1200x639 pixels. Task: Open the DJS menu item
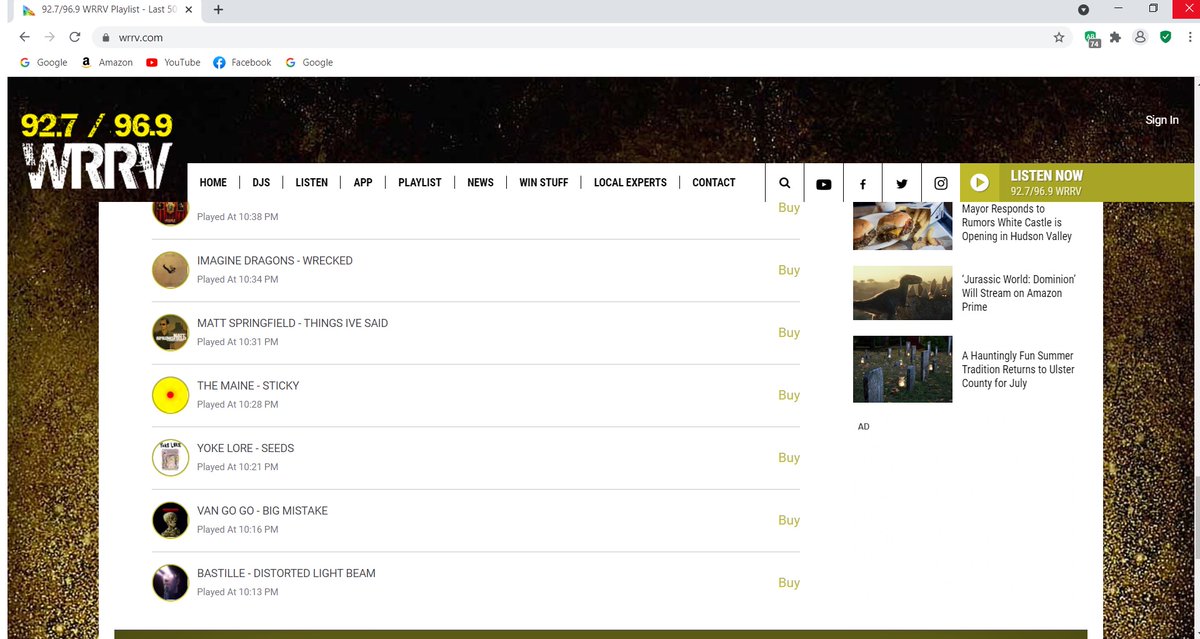tap(261, 183)
